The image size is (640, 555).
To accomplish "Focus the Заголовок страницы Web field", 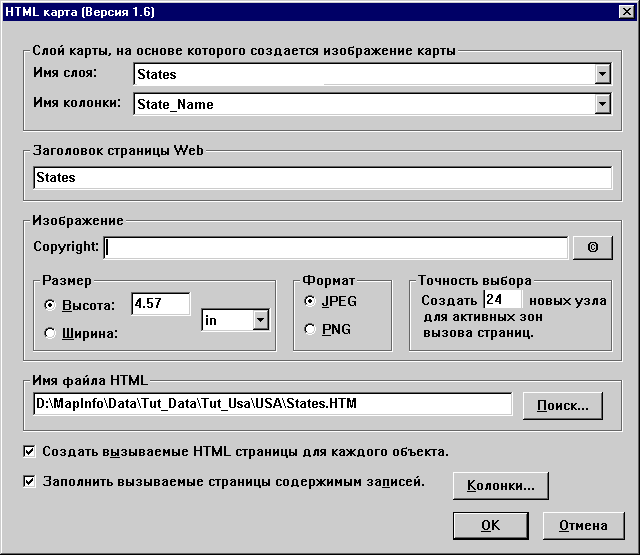I will click(x=322, y=178).
